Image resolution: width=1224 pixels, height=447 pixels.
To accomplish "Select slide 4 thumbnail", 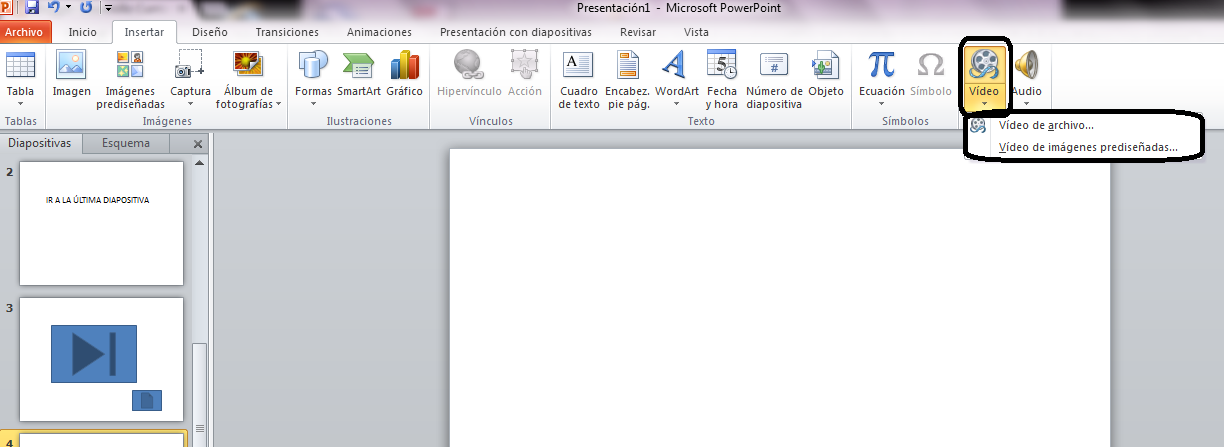I will click(101, 440).
